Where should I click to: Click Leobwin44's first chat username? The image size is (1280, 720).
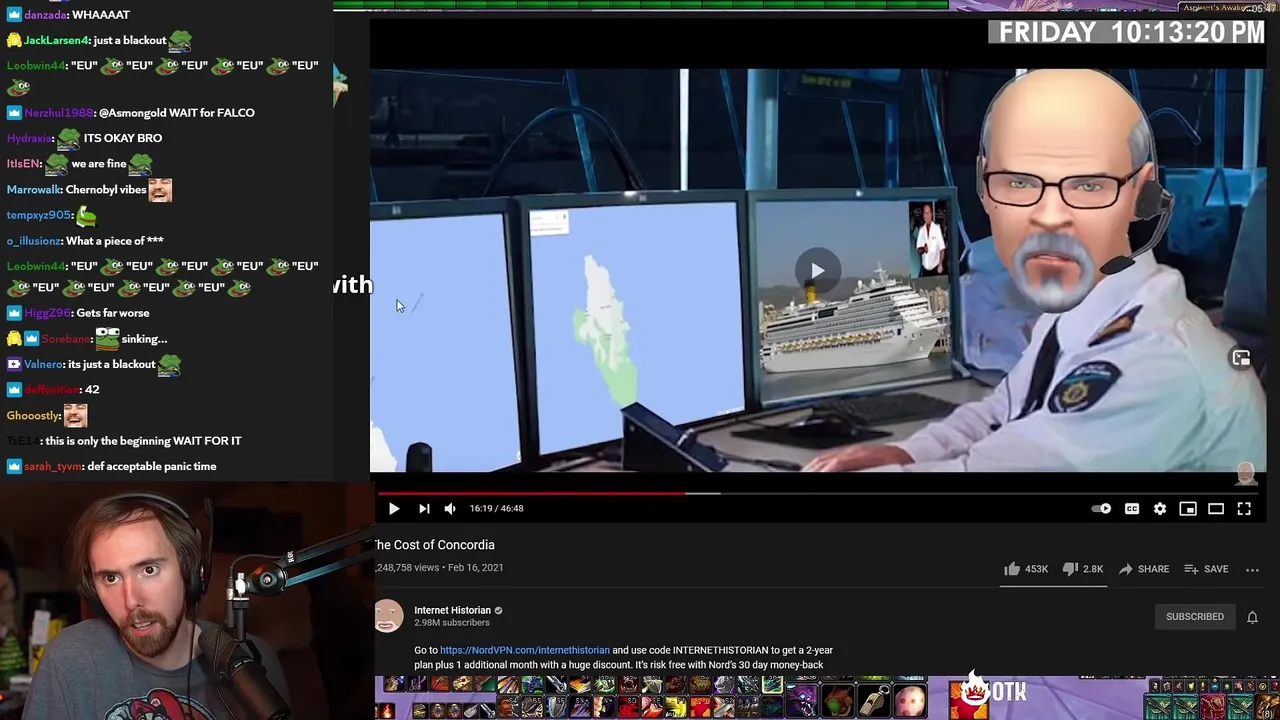[x=36, y=66]
